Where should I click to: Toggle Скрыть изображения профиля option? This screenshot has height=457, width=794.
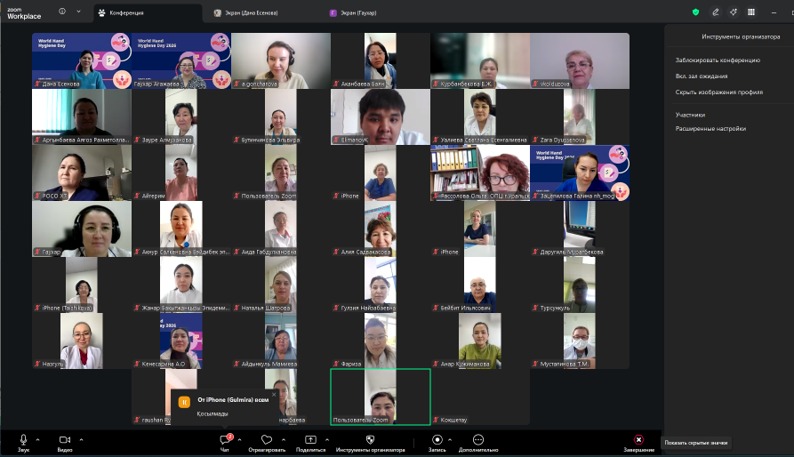click(x=718, y=92)
